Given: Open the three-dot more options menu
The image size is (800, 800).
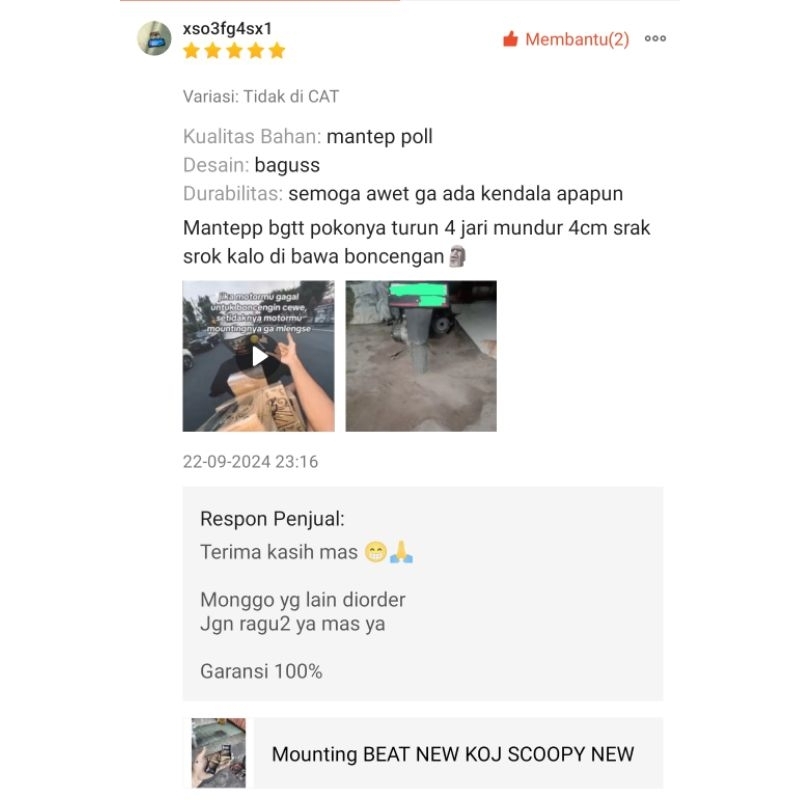Looking at the screenshot, I should point(655,38).
